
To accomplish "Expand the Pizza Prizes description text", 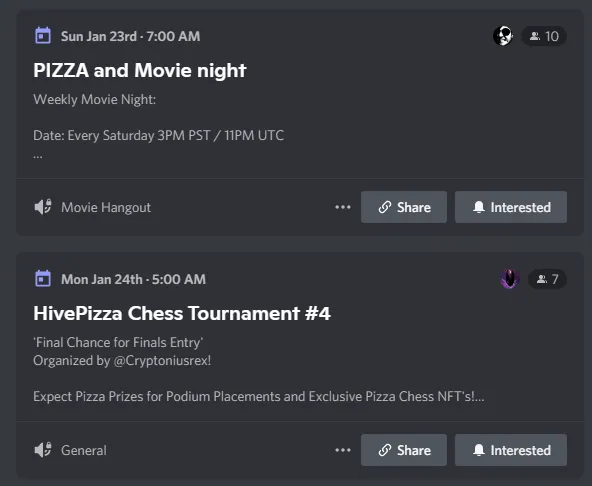I will (x=259, y=397).
